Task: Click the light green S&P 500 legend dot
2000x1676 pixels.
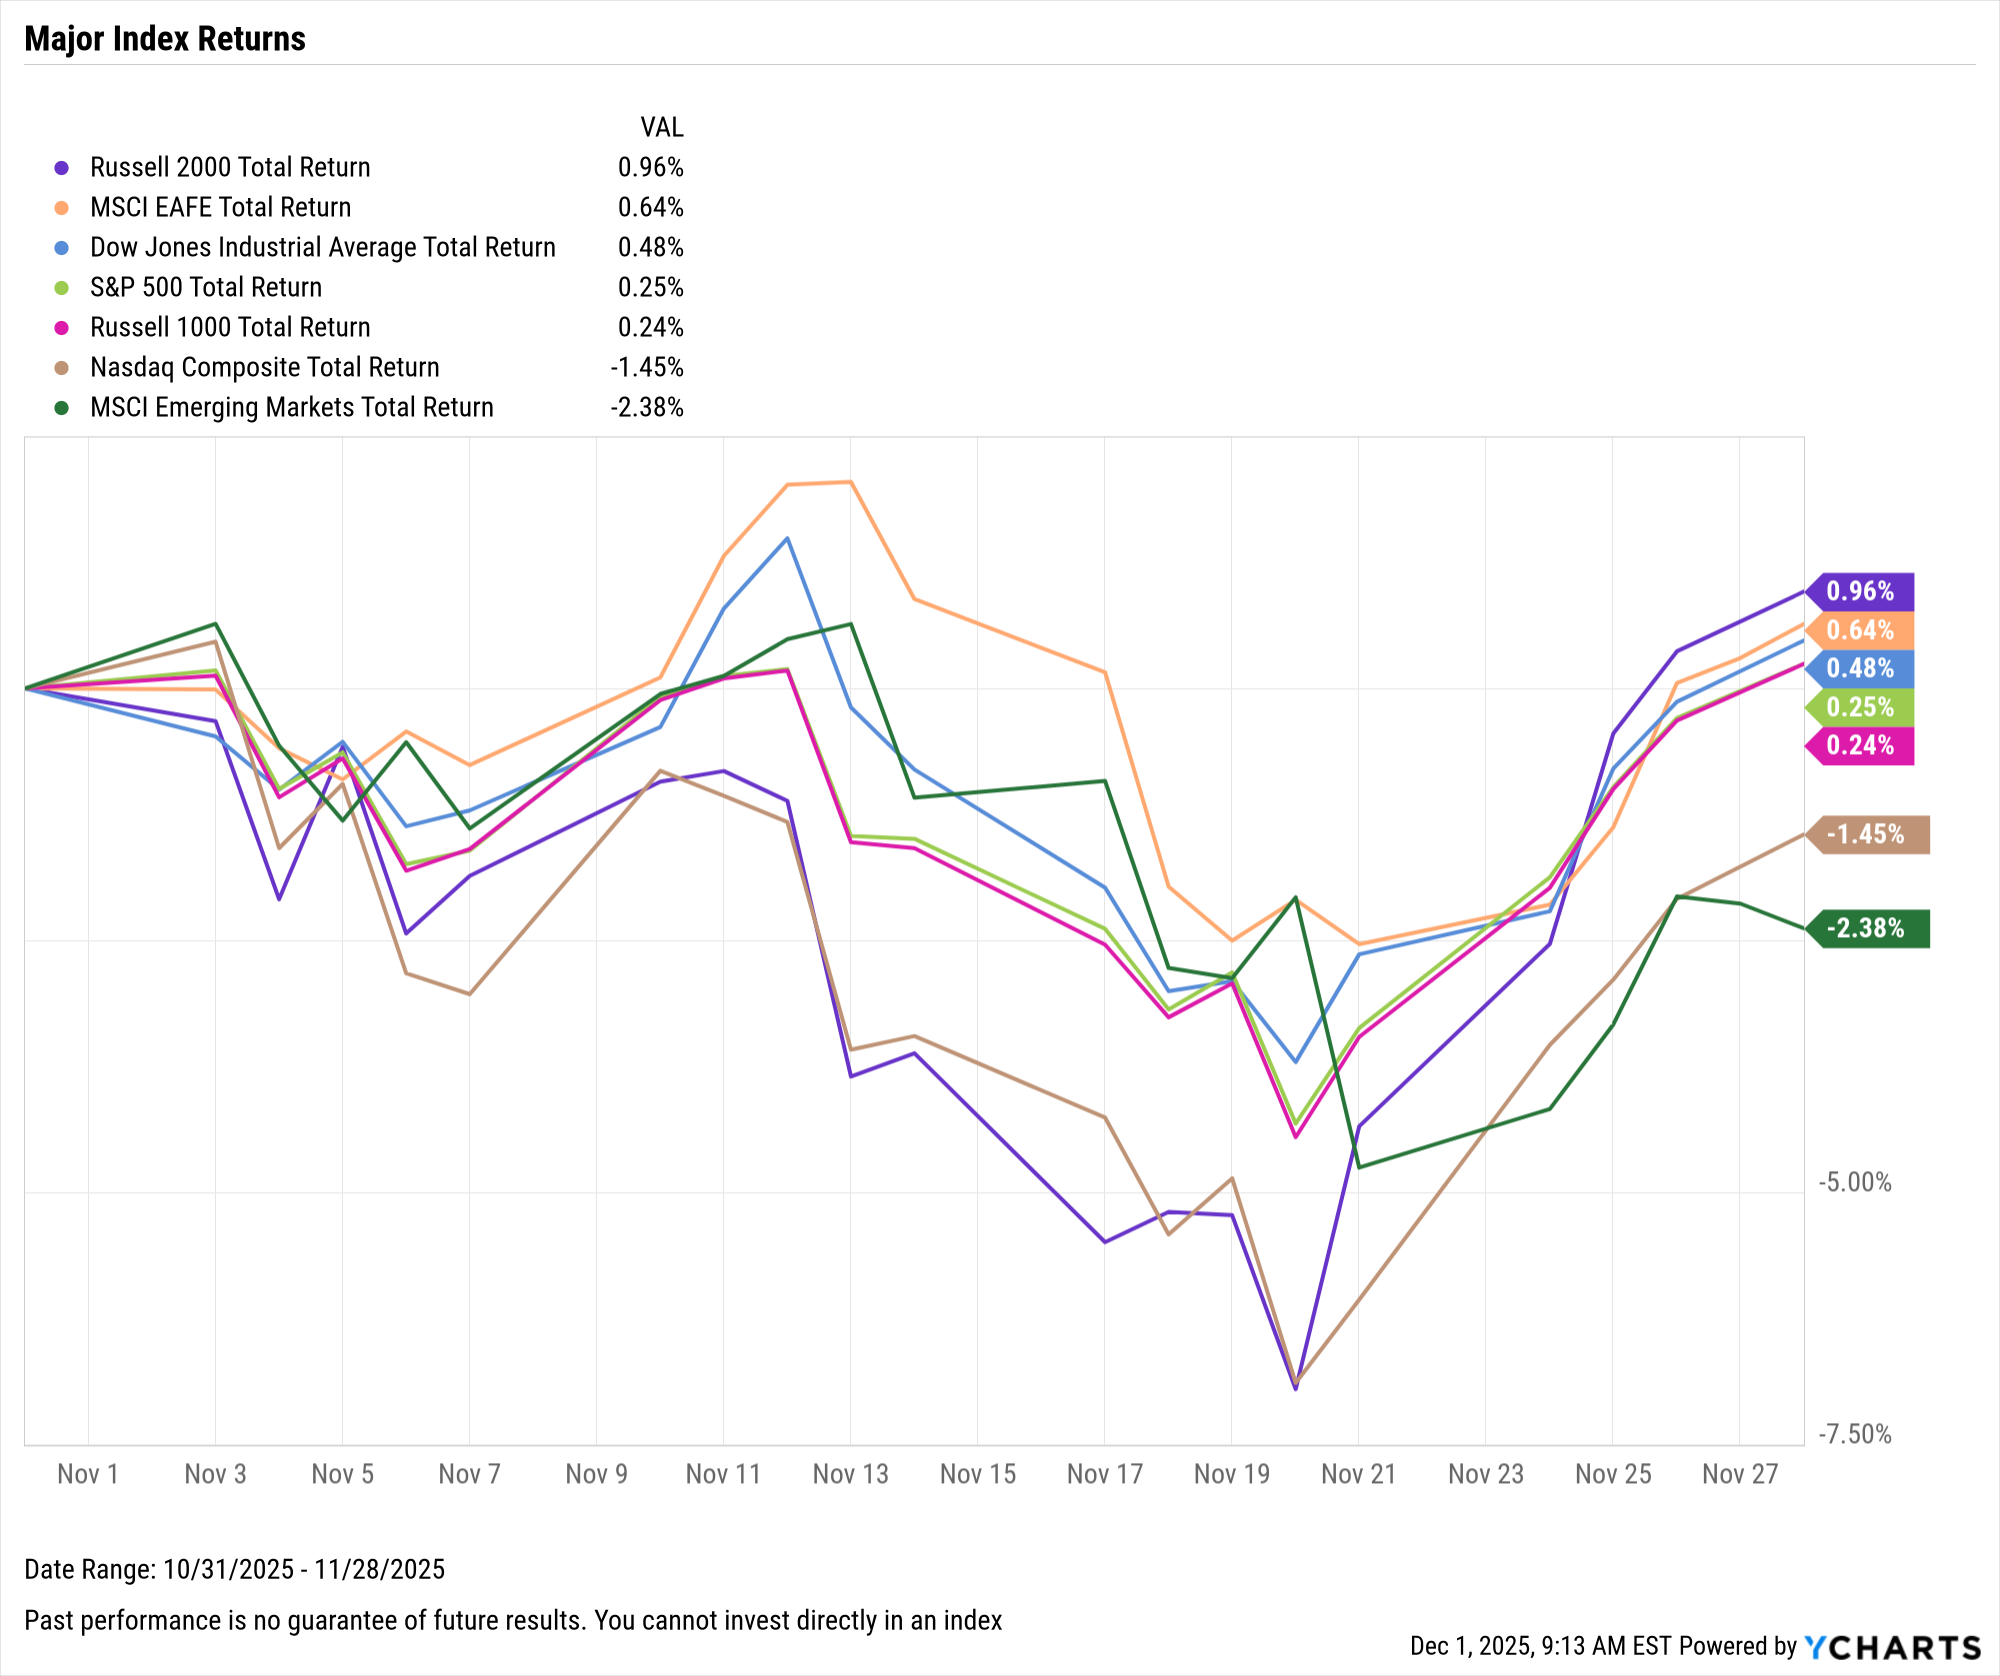Action: click(62, 288)
